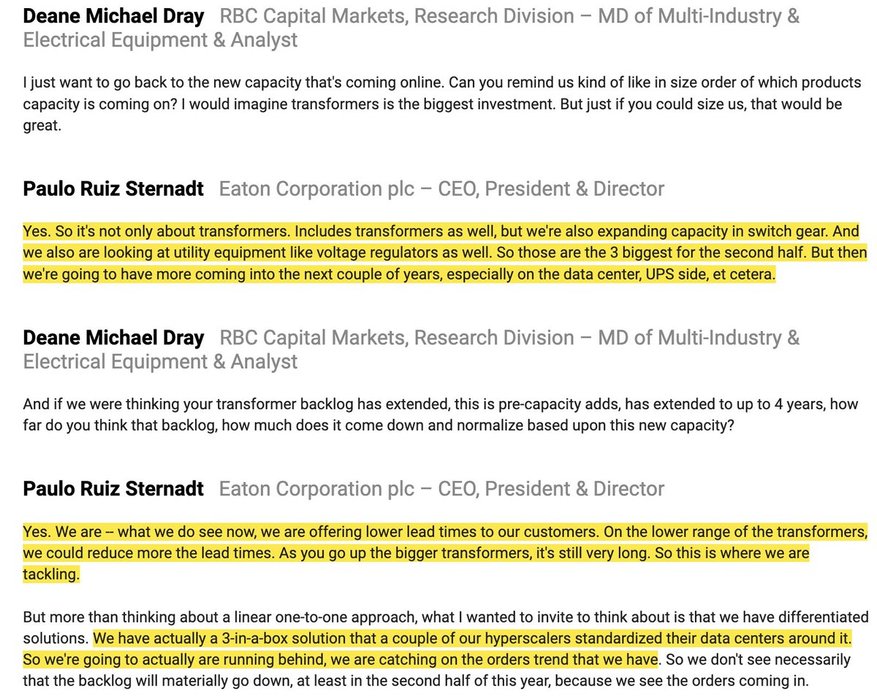This screenshot has height=700, width=877.
Task: Click highlighted '3-in-a-box solution' sentence
Action: tap(472, 638)
